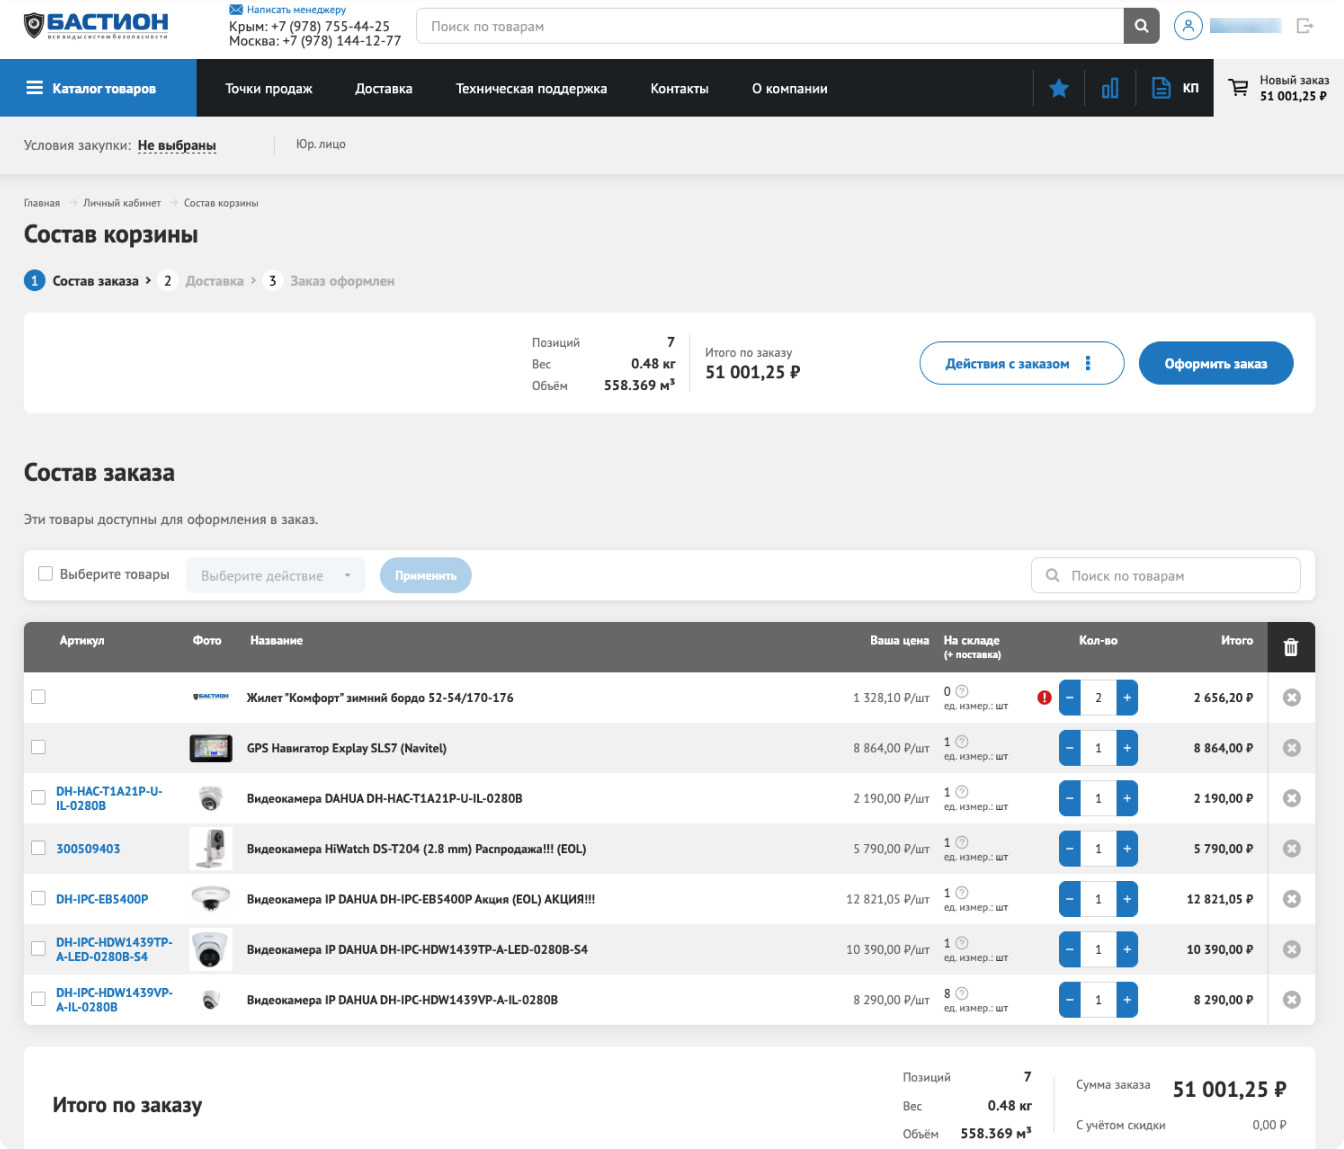This screenshot has height=1149, width=1344.
Task: Open the Техническая поддержка menu item
Action: [531, 89]
